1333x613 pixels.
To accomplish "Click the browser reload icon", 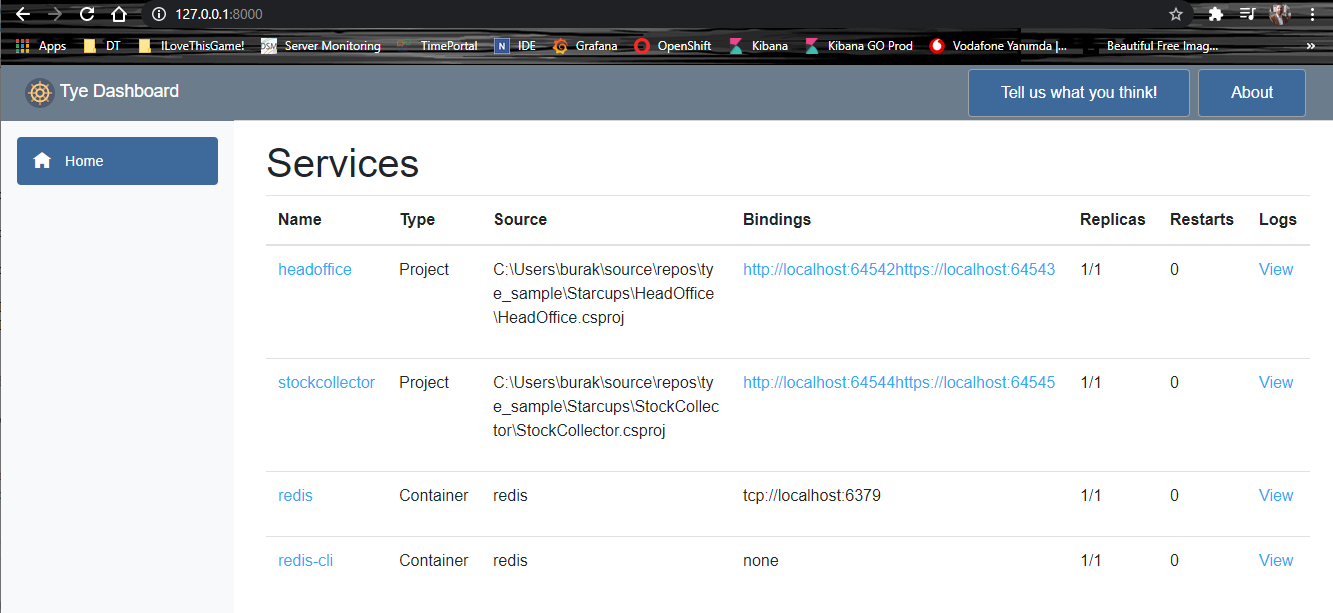I will (87, 14).
